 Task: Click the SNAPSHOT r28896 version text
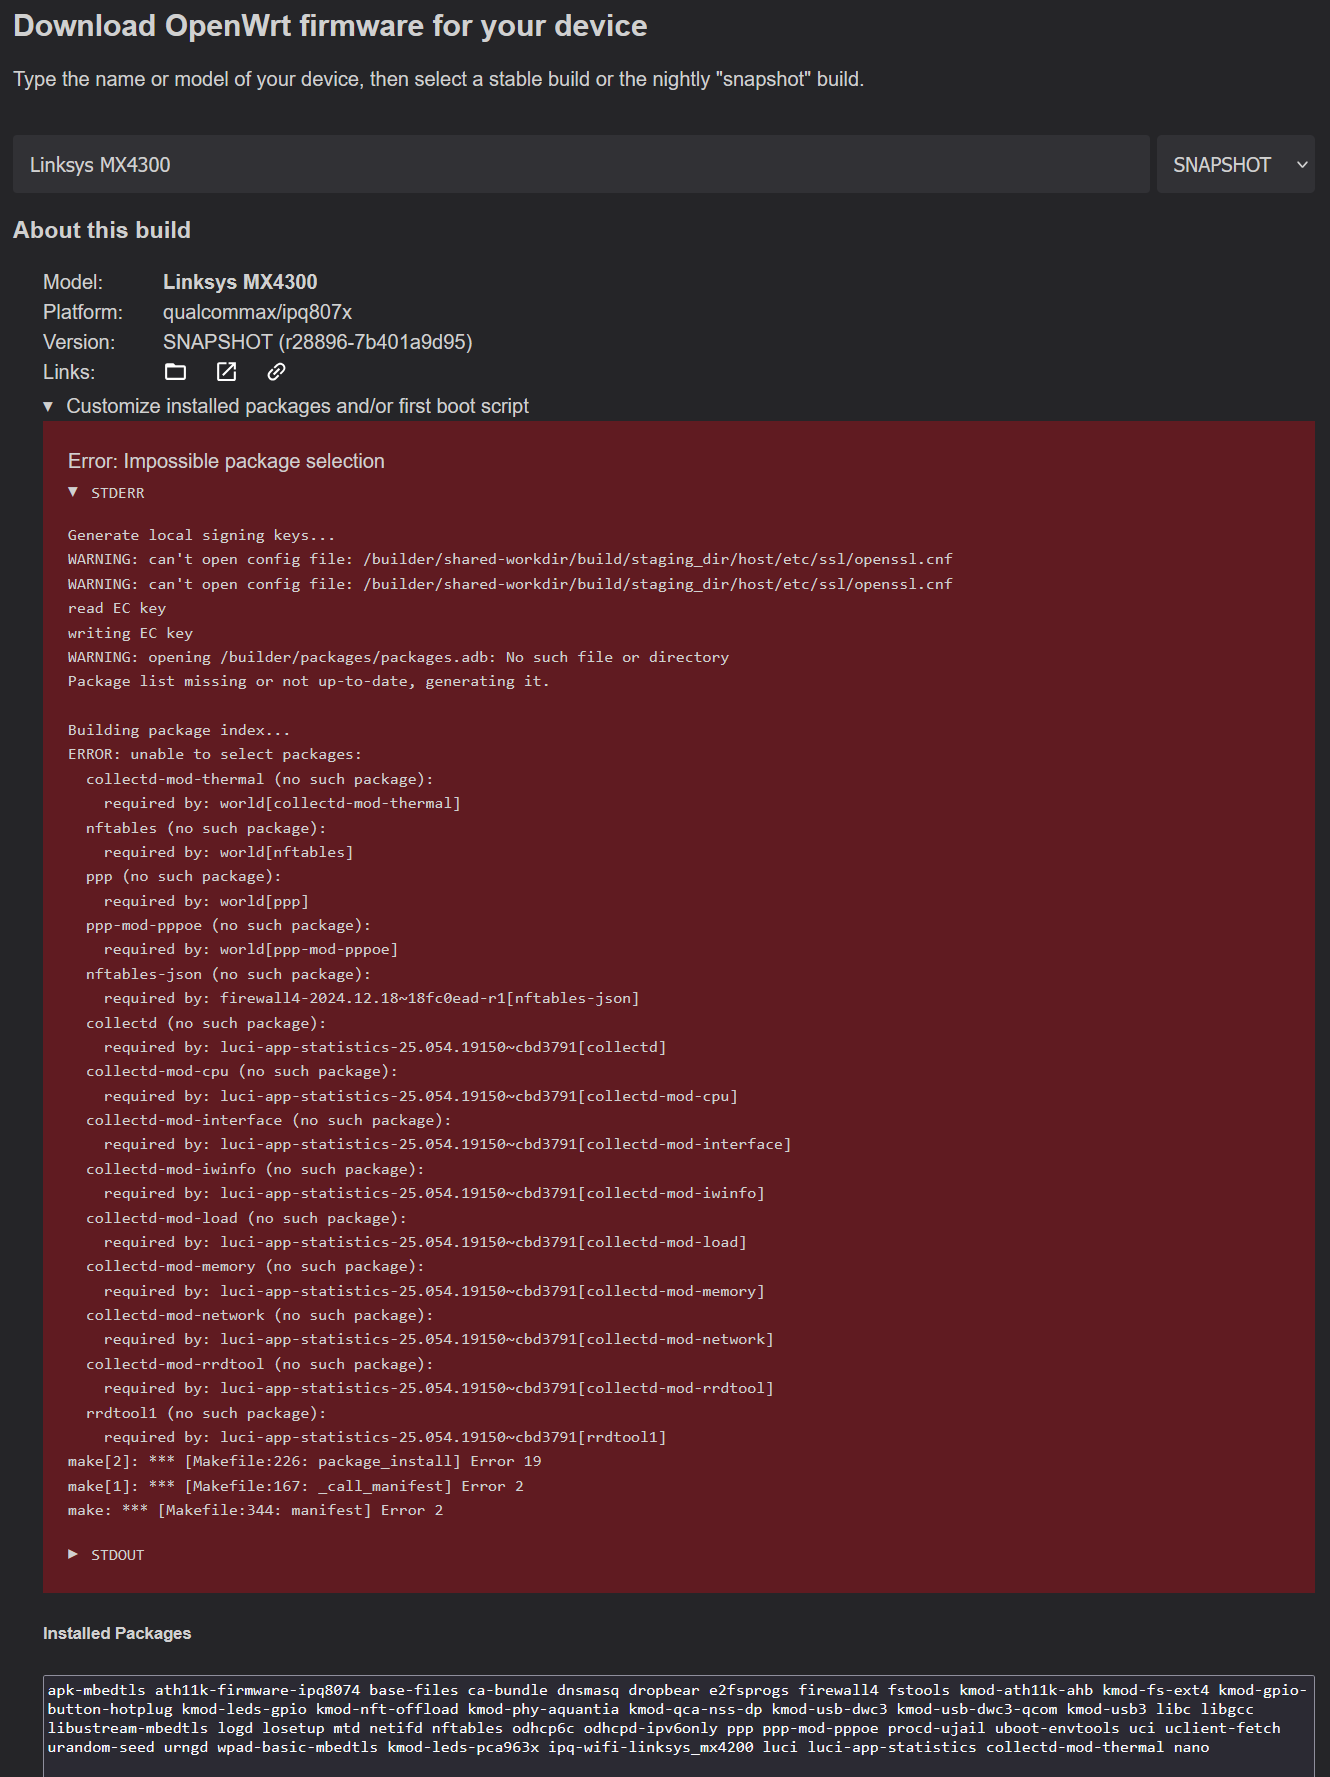pos(318,342)
